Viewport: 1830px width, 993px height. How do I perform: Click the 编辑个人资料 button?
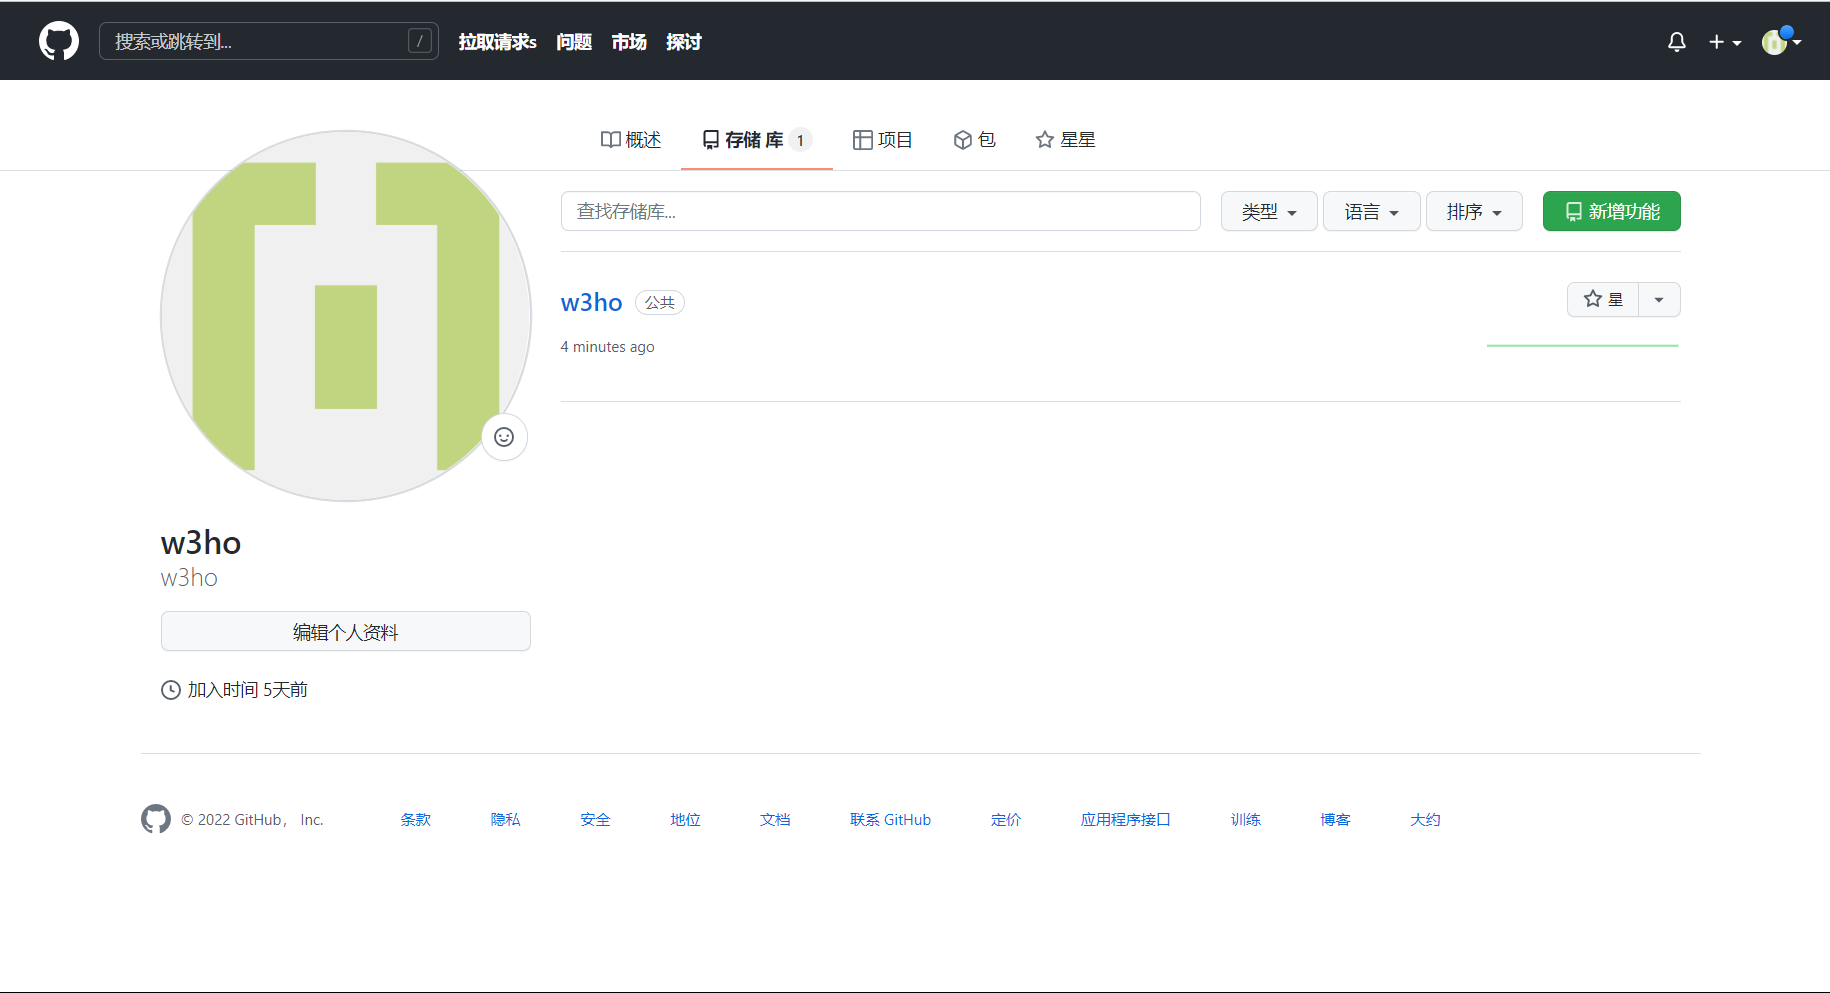click(x=346, y=631)
